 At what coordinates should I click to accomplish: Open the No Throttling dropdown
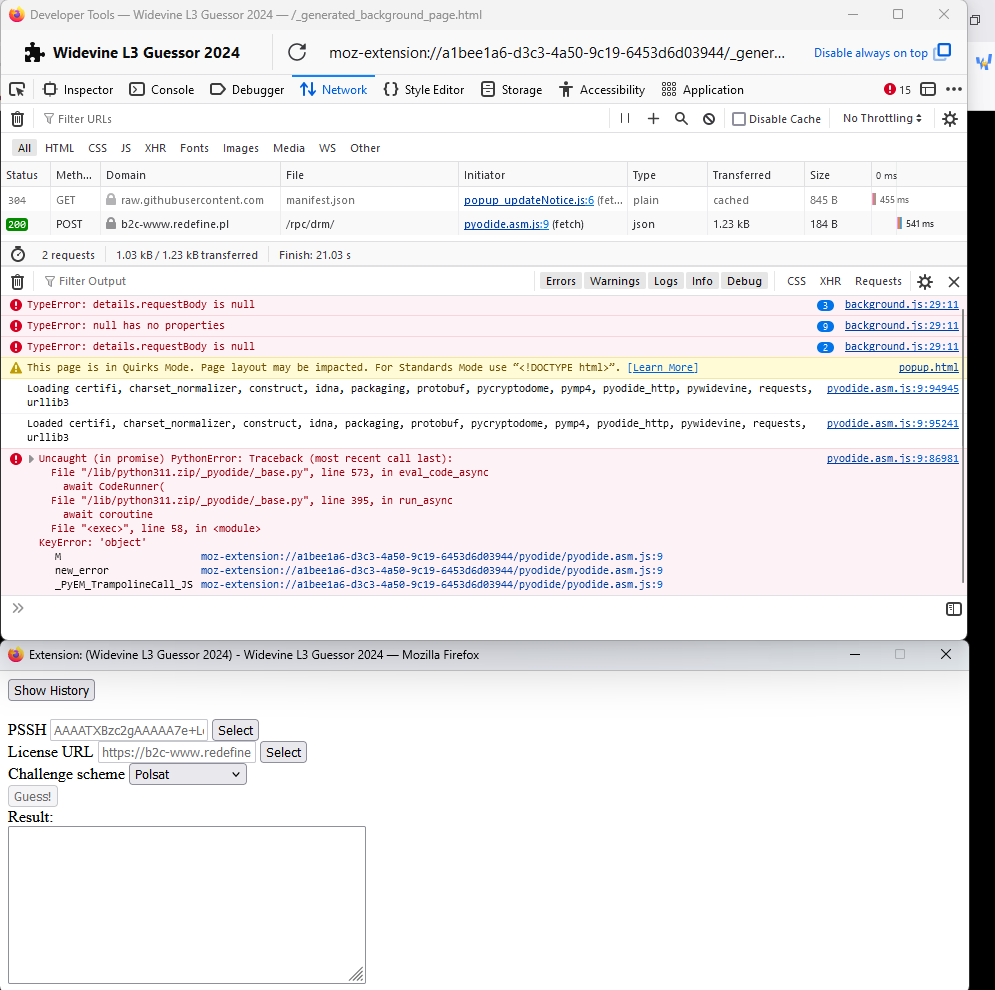click(881, 118)
